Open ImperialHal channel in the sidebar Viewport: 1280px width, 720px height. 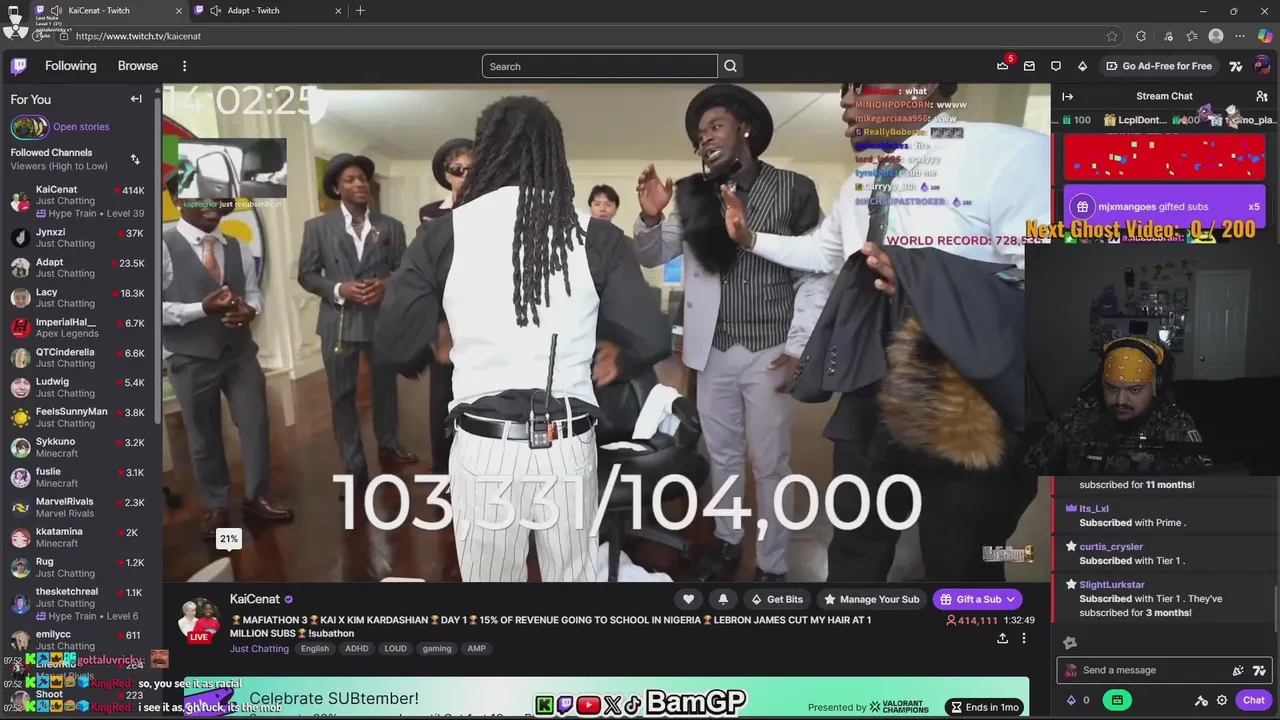click(x=80, y=327)
